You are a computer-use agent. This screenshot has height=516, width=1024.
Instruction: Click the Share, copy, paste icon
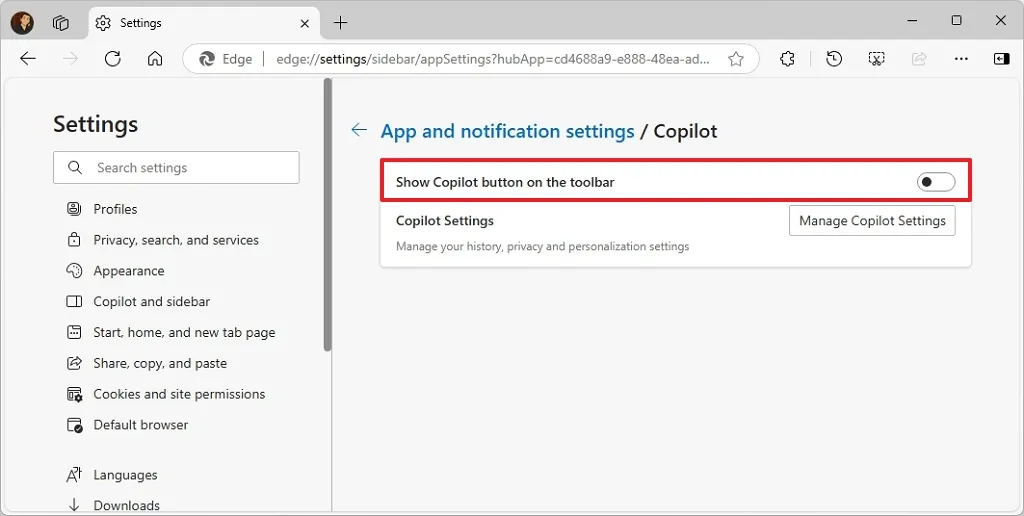tap(74, 363)
